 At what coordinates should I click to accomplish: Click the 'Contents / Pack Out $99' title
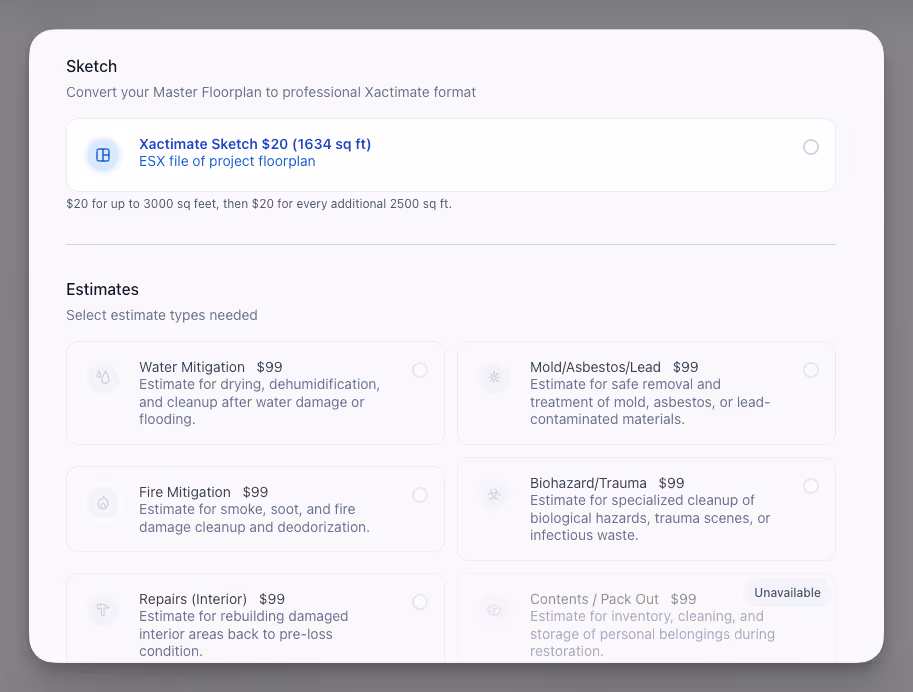(x=613, y=599)
